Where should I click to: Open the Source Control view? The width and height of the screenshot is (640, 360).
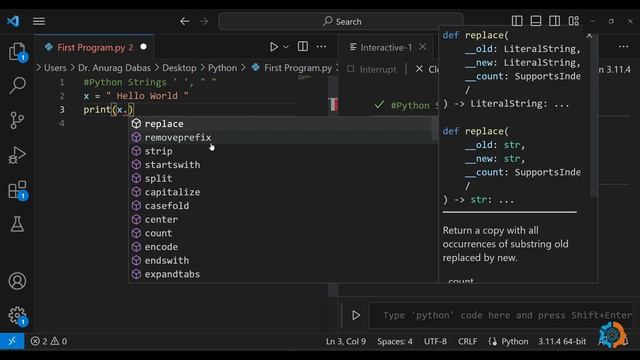tap(17, 120)
